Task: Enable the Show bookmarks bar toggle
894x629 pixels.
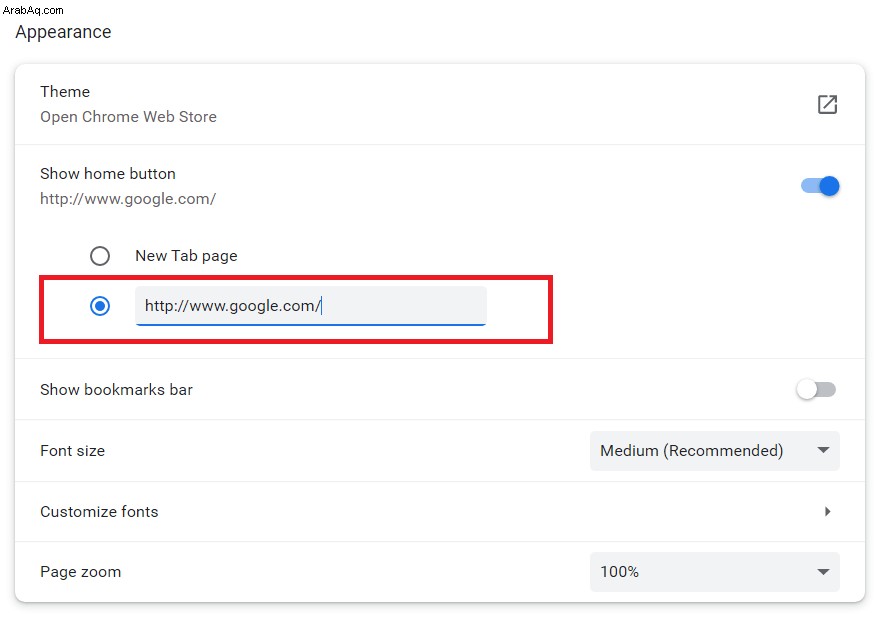Action: (816, 389)
